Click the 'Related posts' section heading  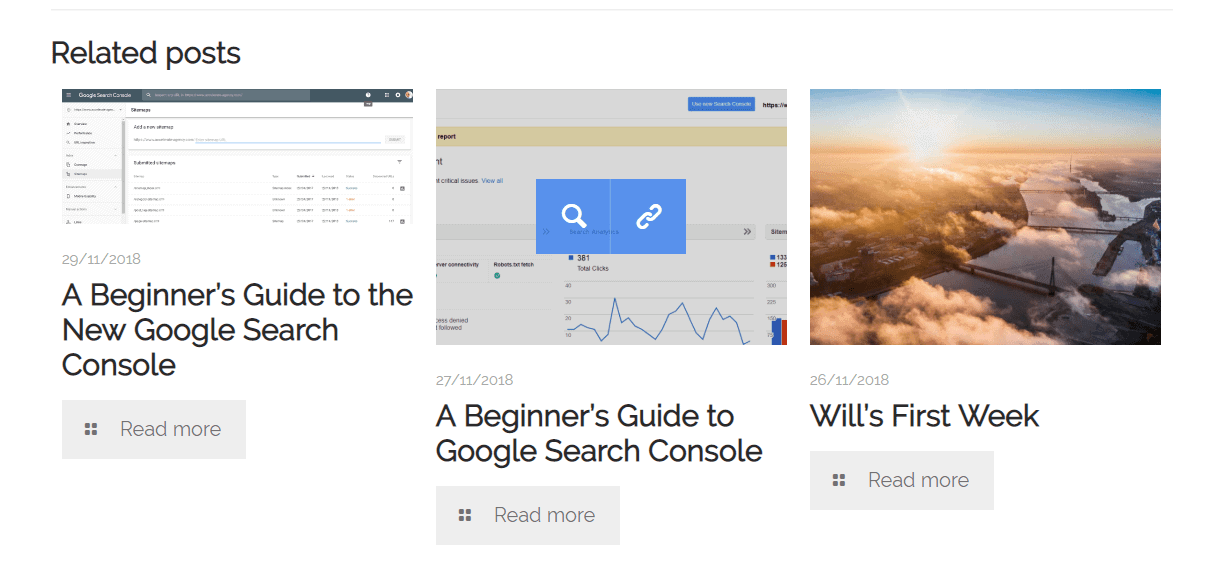[x=146, y=53]
